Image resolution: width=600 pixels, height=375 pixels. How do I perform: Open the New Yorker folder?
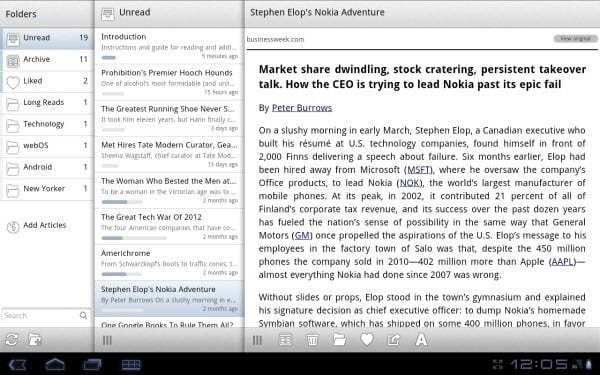(x=47, y=189)
